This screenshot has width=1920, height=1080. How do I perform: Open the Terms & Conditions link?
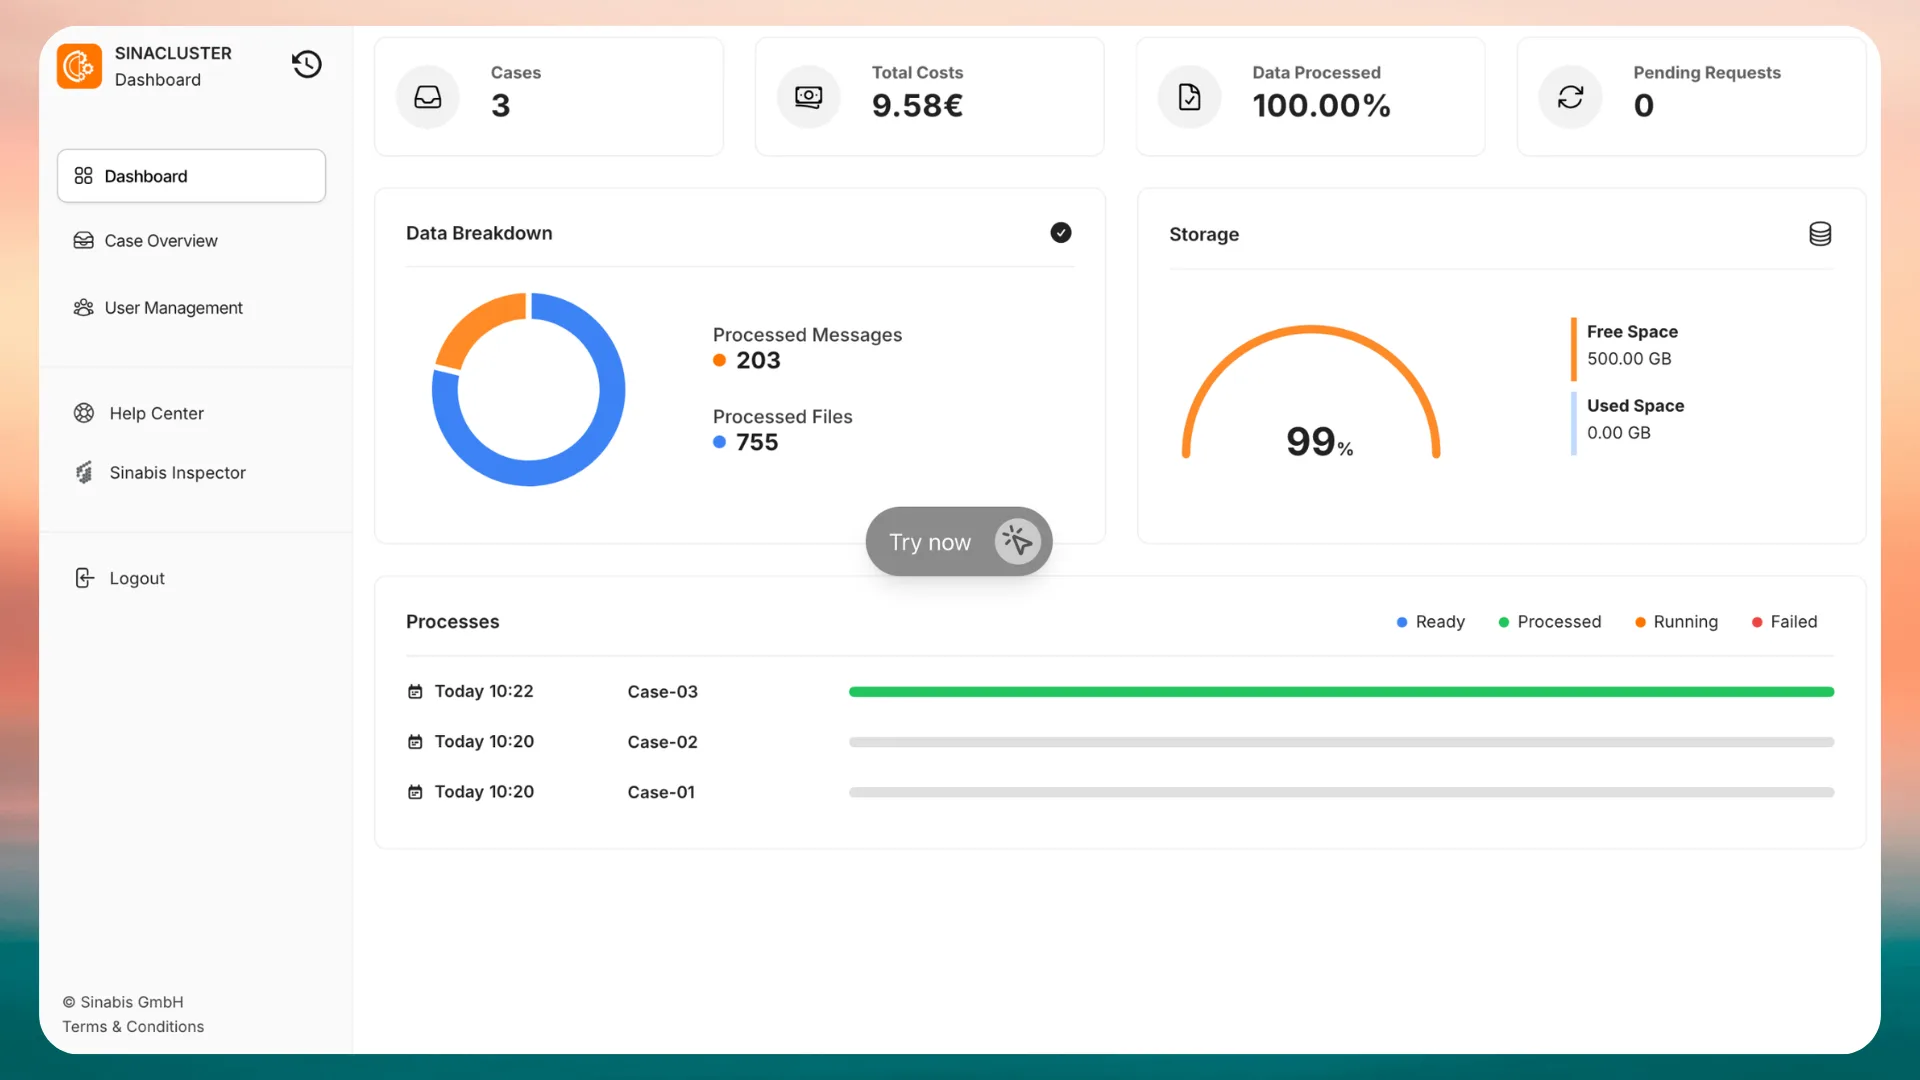(133, 1027)
